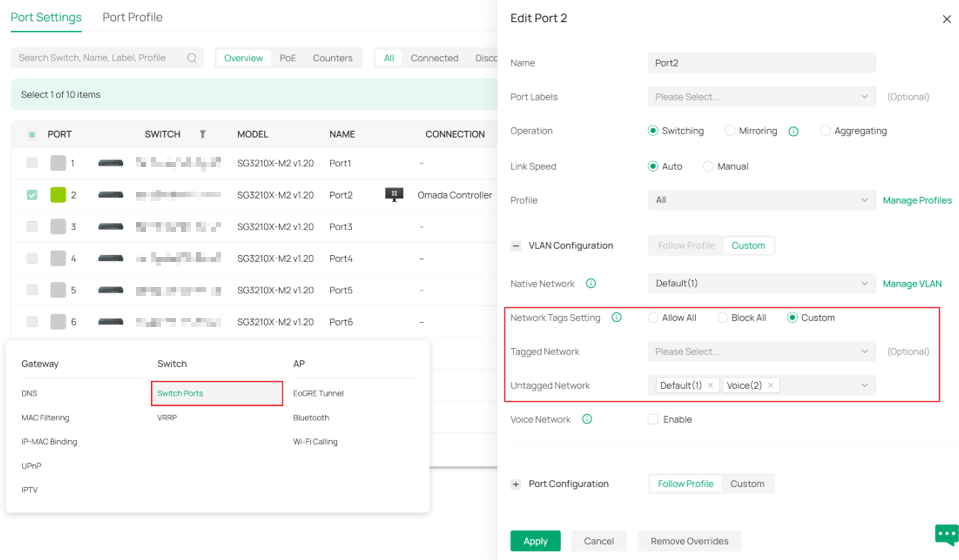Viewport: 959px width, 560px height.
Task: Check the checkbox for port 6
Action: tap(32, 322)
